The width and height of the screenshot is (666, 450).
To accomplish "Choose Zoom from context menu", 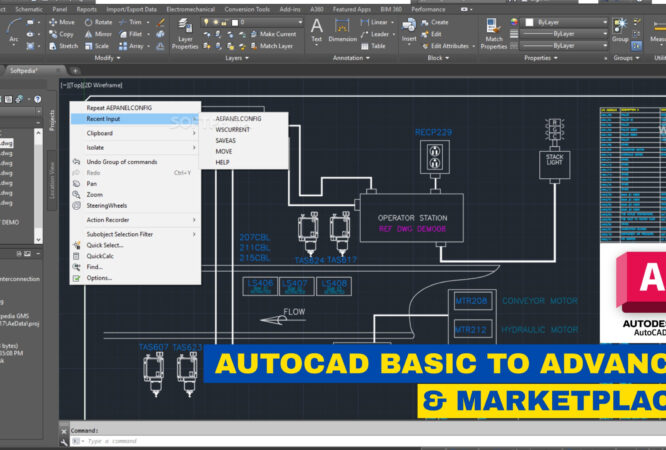I will [135, 195].
